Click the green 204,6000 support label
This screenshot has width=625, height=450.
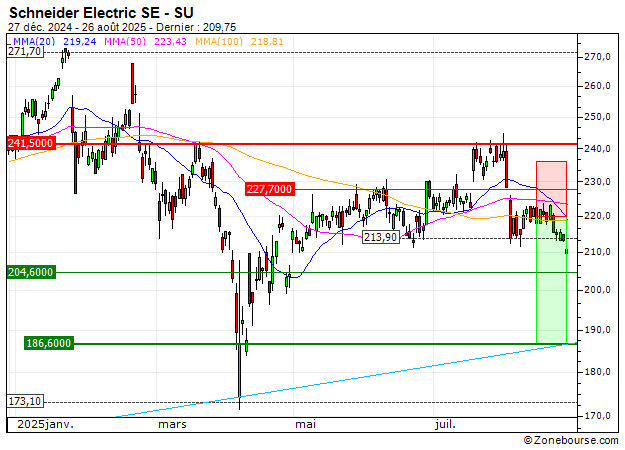tap(31, 272)
